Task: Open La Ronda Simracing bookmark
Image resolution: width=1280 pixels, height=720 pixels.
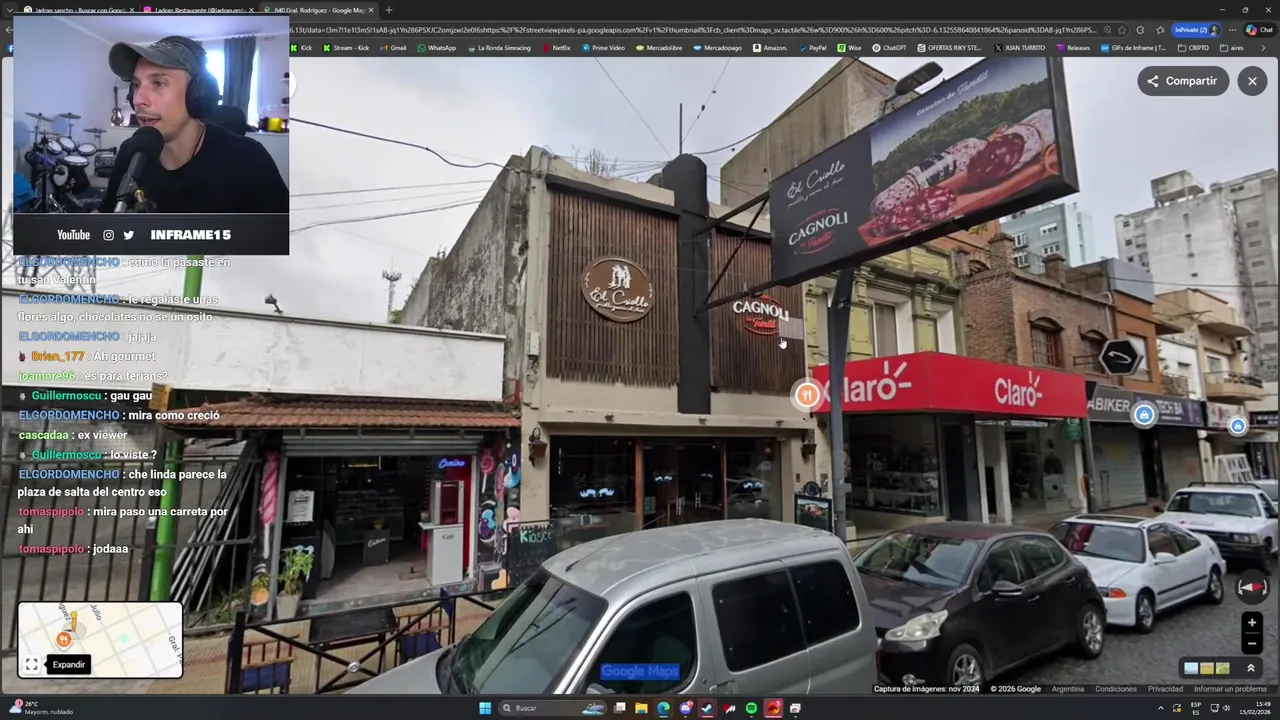Action: [x=498, y=47]
